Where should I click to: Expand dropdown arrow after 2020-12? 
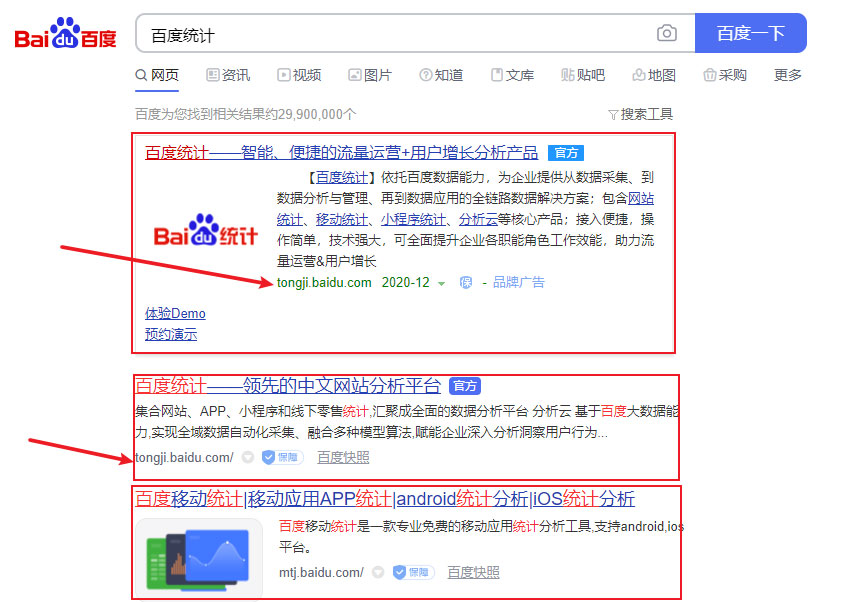(x=442, y=284)
